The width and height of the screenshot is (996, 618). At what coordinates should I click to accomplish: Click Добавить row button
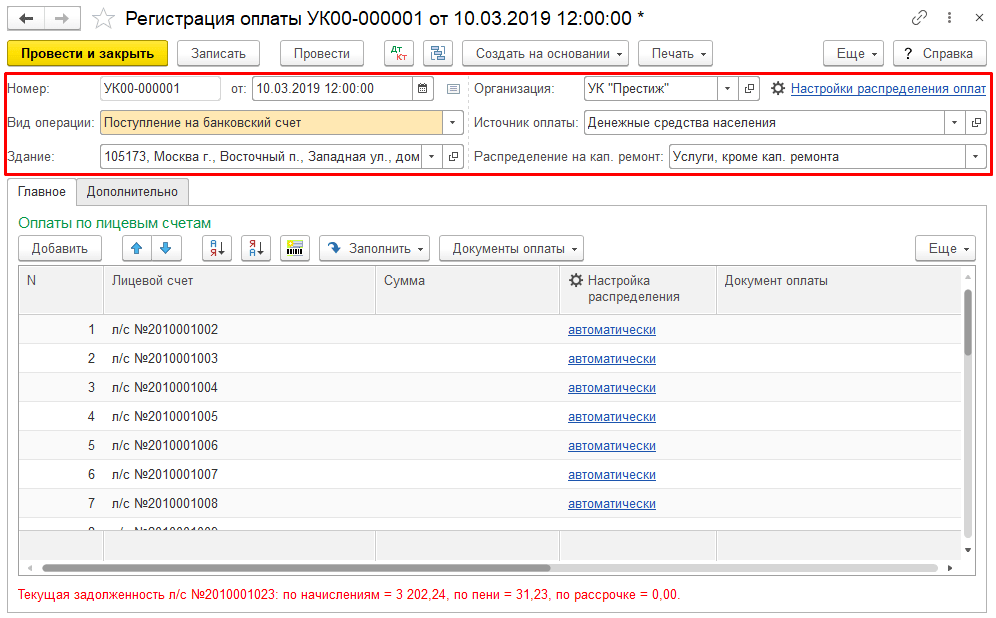pos(60,248)
